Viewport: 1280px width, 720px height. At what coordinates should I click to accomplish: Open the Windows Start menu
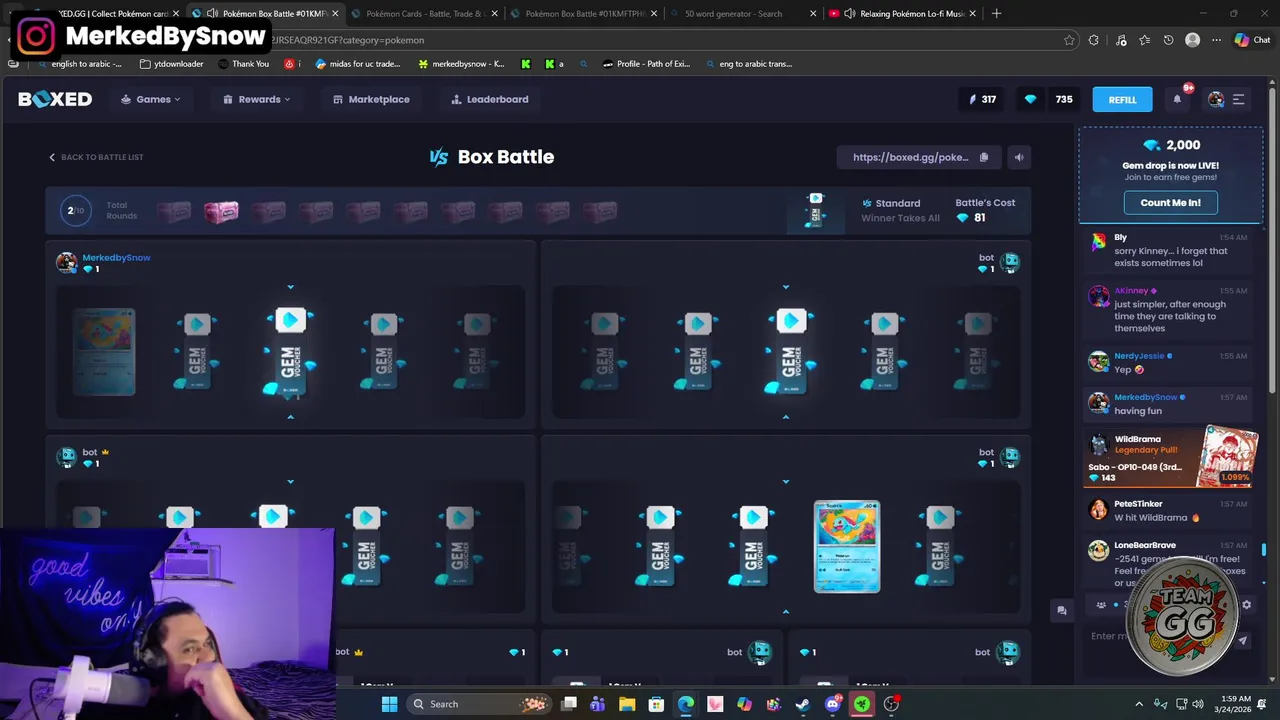389,704
